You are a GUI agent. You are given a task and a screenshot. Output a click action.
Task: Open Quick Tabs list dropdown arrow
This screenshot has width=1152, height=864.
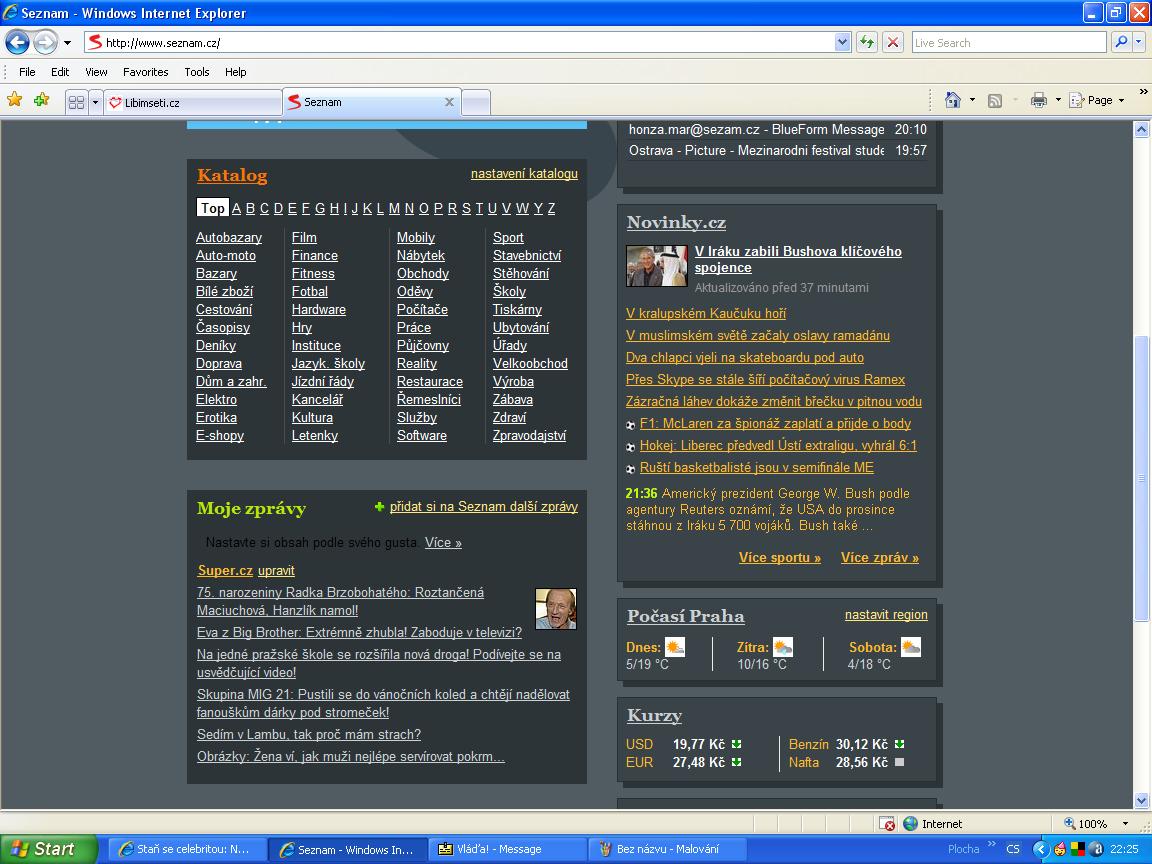click(95, 102)
